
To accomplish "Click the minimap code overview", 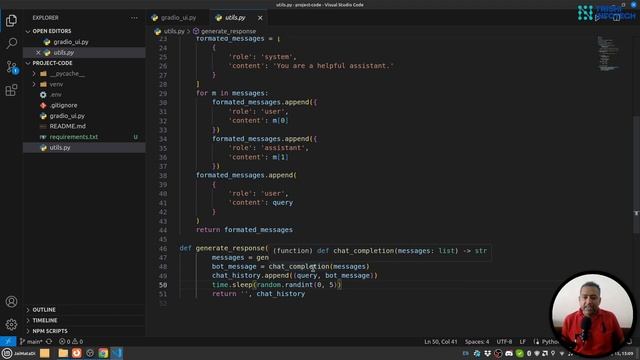I will 607,54.
